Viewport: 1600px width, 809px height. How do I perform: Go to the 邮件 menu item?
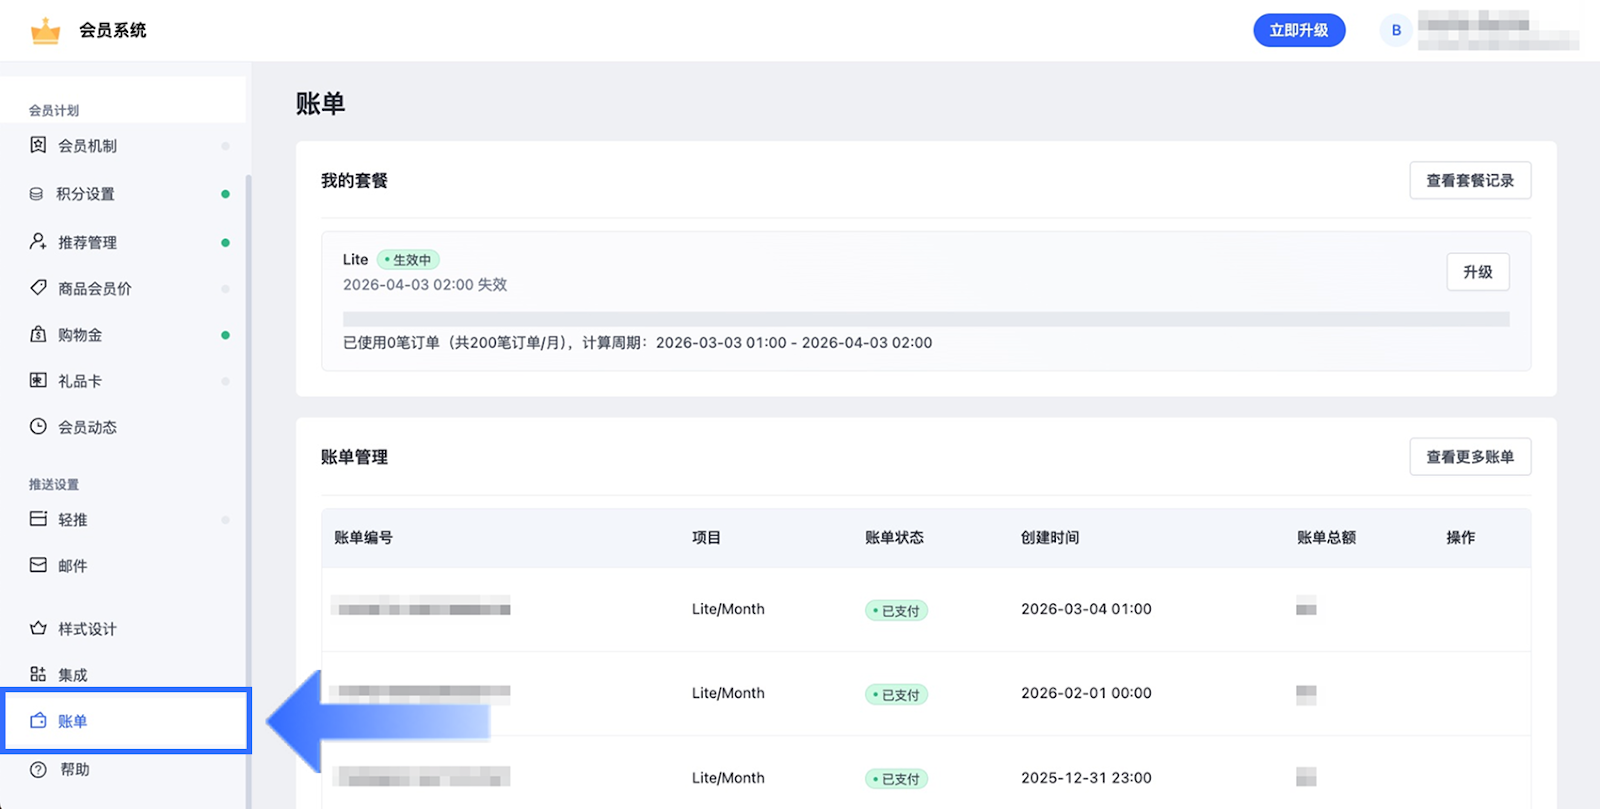pos(72,566)
